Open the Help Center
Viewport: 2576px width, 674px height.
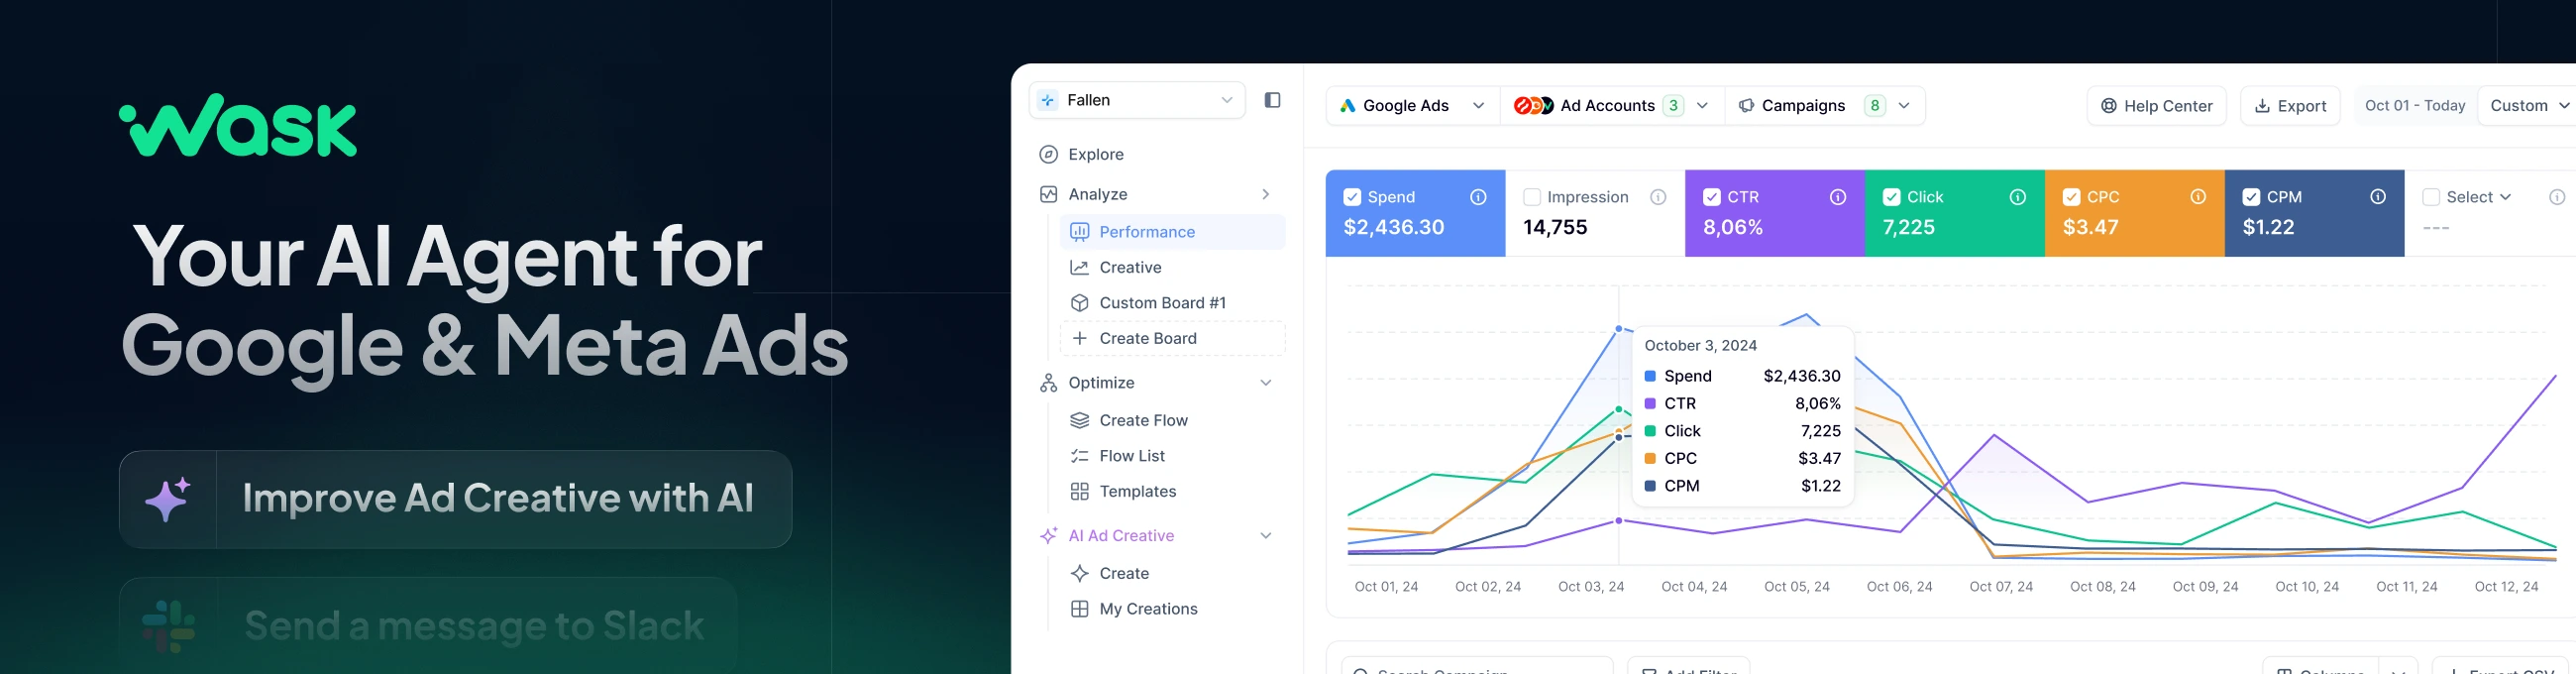[x=2156, y=106]
